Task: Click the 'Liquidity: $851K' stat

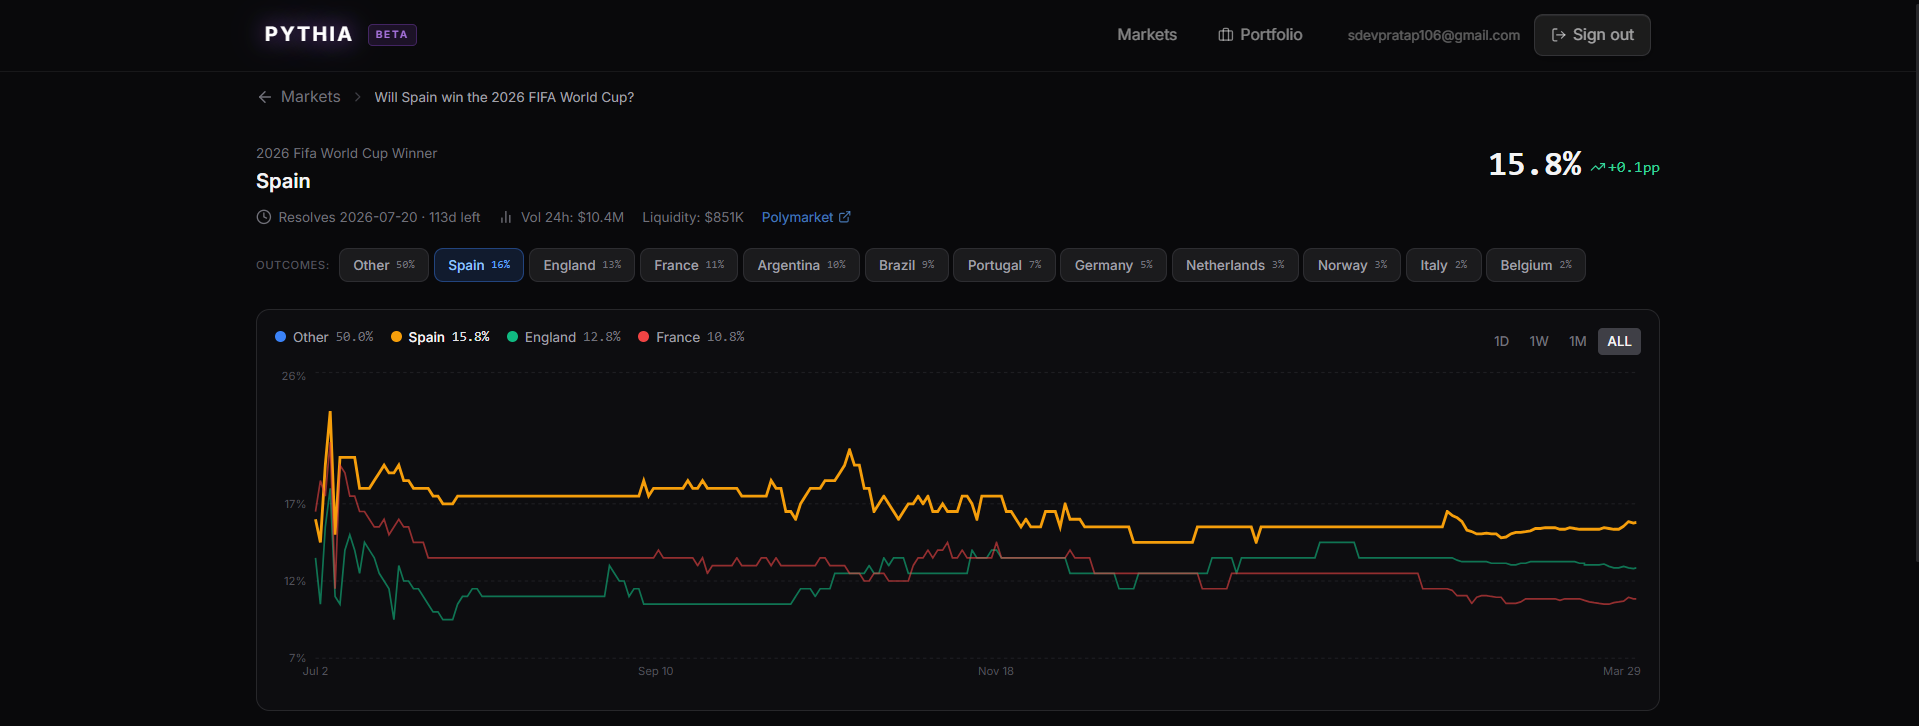Action: [693, 217]
